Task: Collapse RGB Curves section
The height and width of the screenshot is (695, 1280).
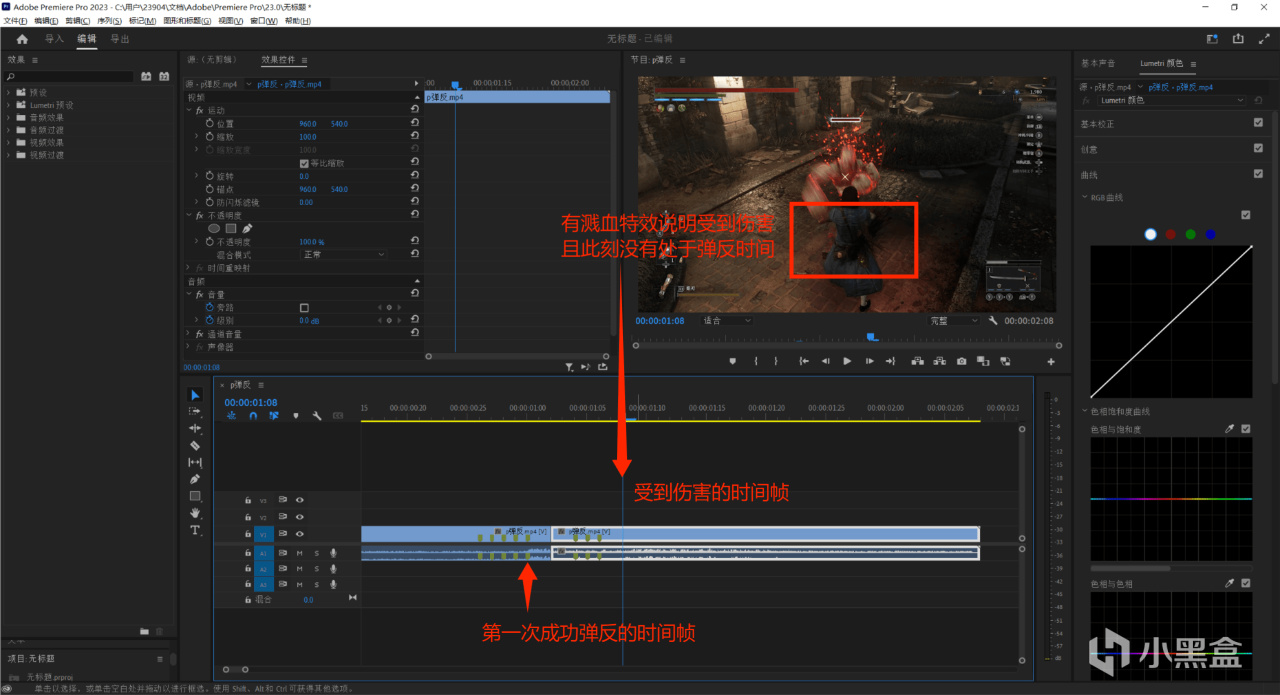Action: (x=1084, y=197)
